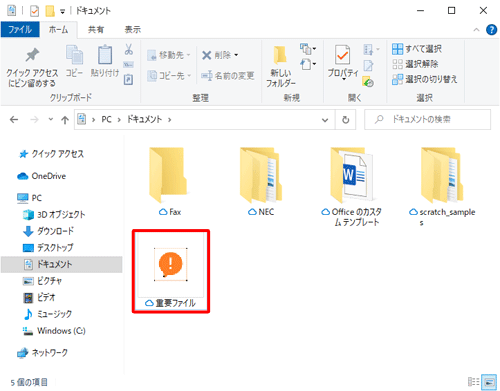This screenshot has height=391, width=500.
Task: Click the New folder icon
Action: click(280, 55)
